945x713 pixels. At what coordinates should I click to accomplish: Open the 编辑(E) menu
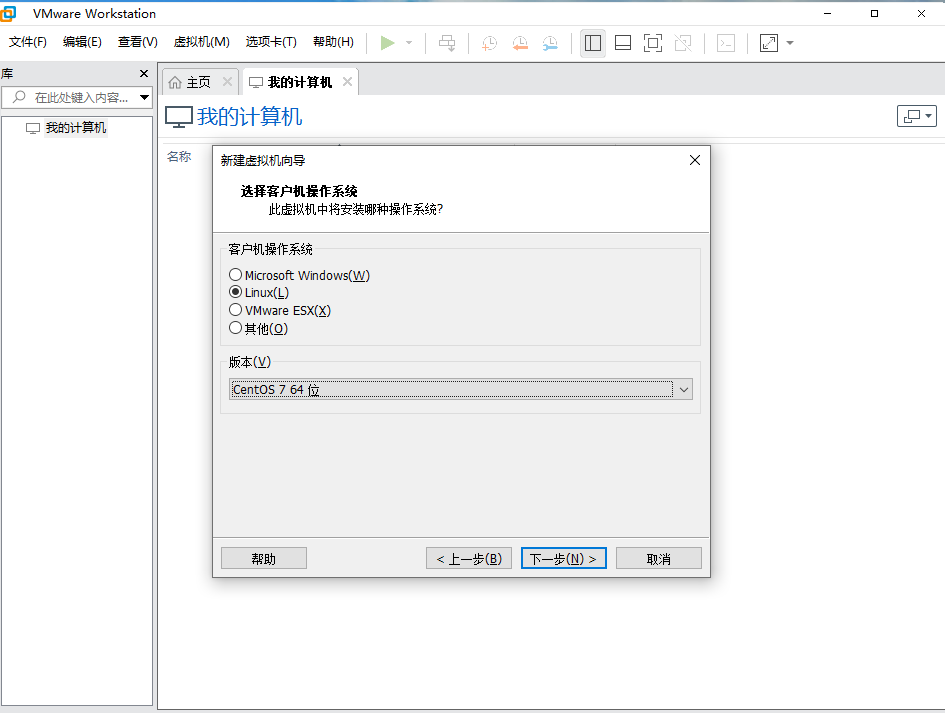click(x=82, y=42)
